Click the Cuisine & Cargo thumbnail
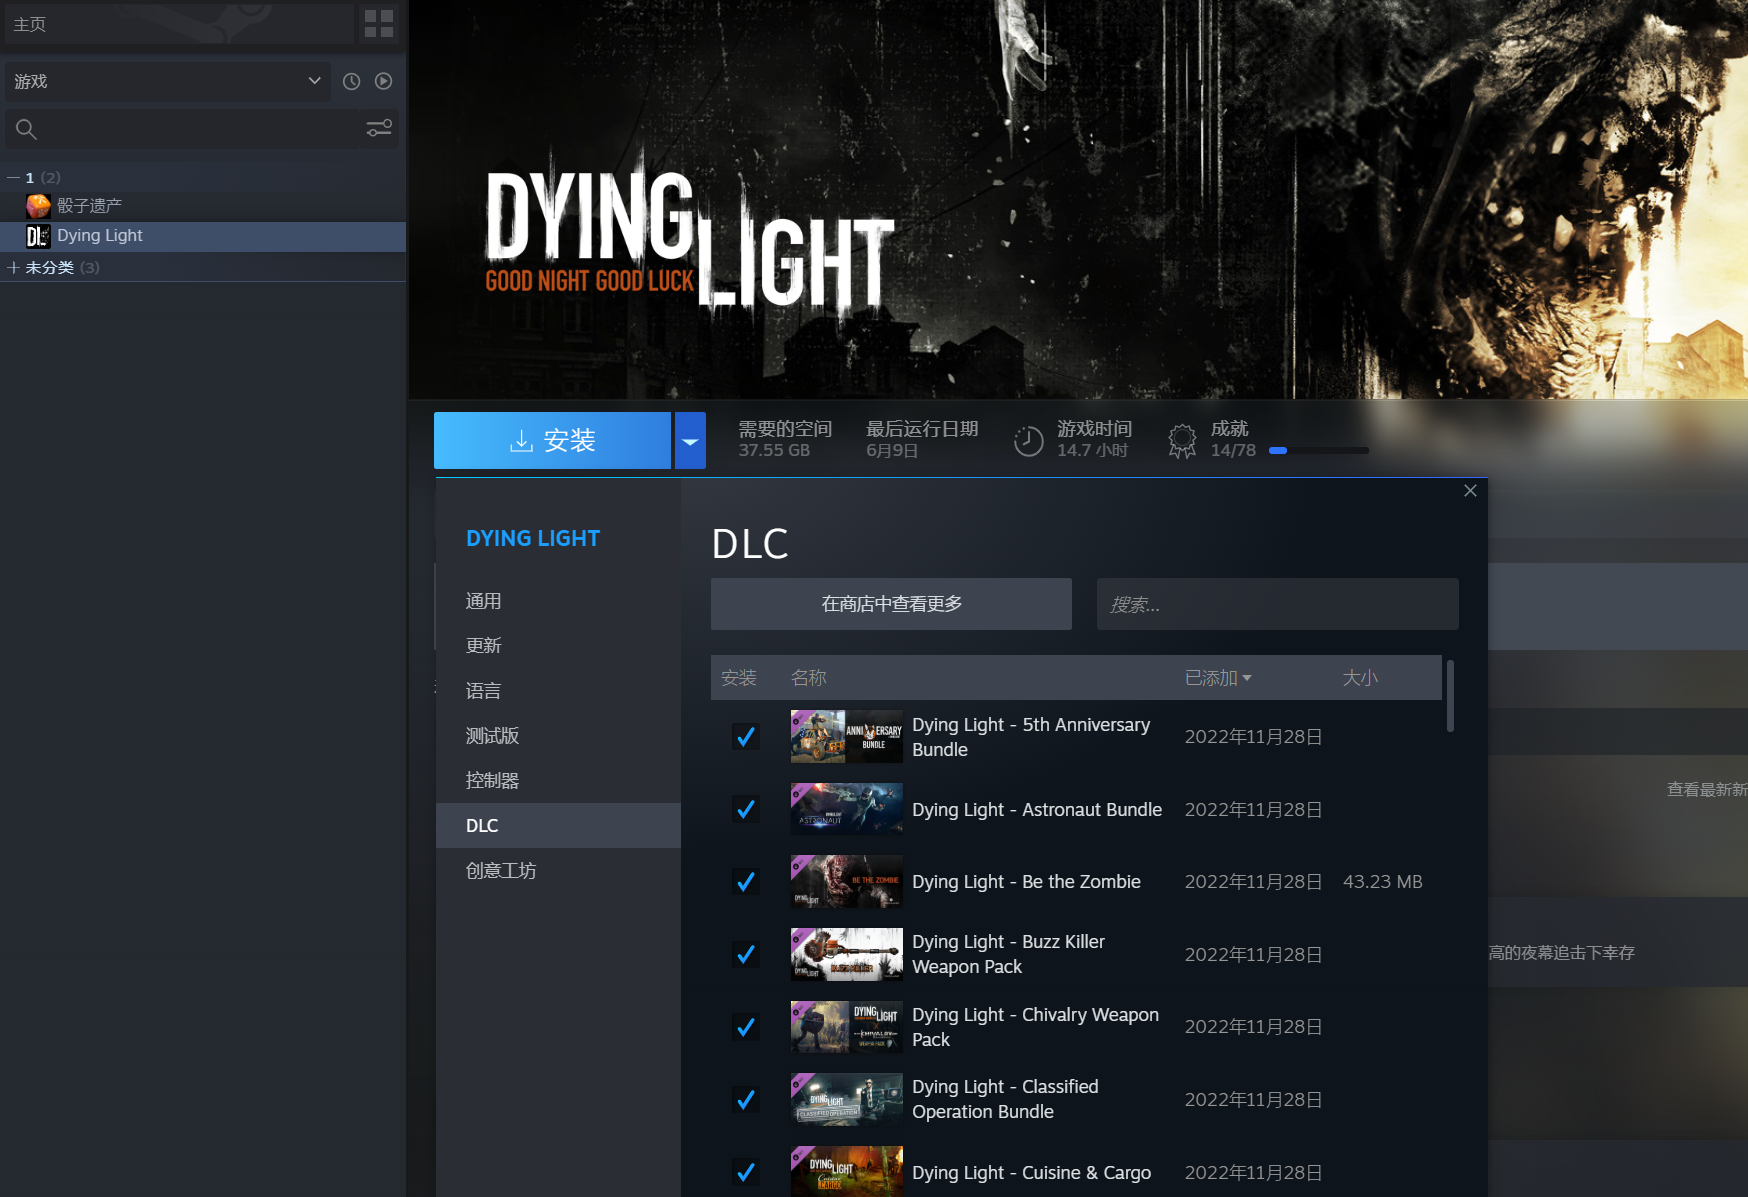The image size is (1748, 1197). coord(847,1172)
